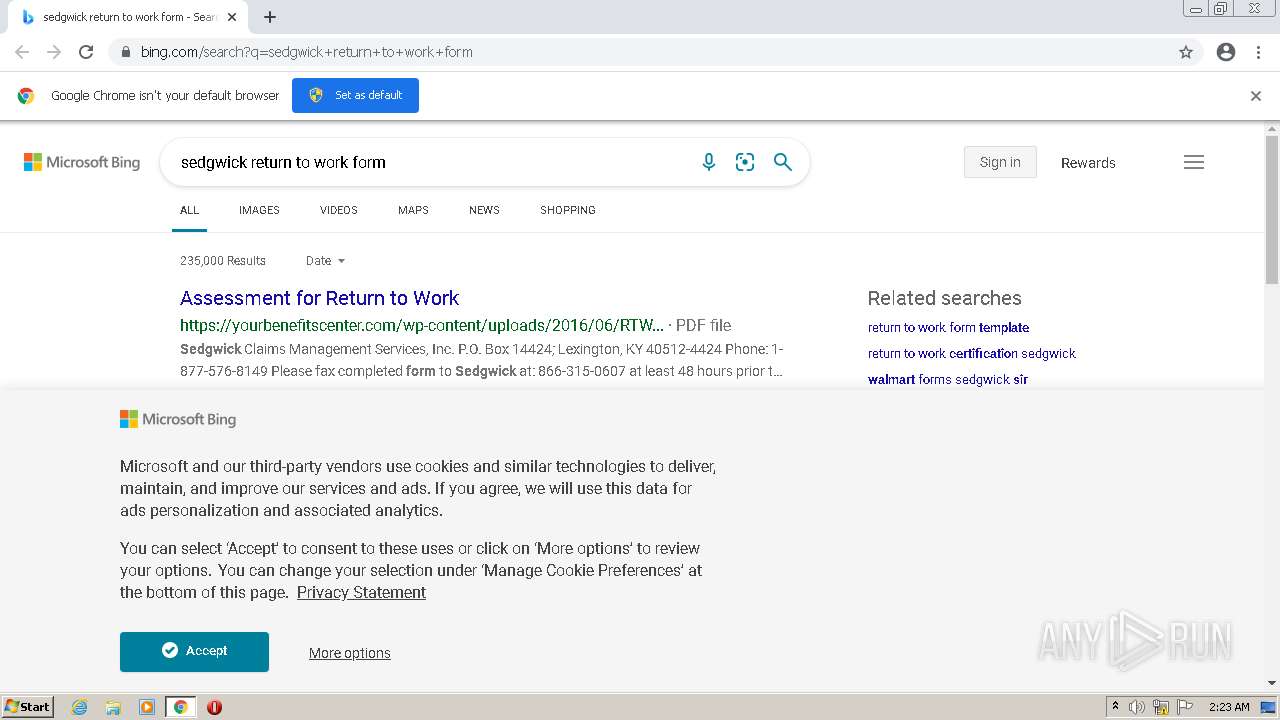This screenshot has height=720, width=1280.
Task: Switch to the NEWS tab
Action: (x=484, y=210)
